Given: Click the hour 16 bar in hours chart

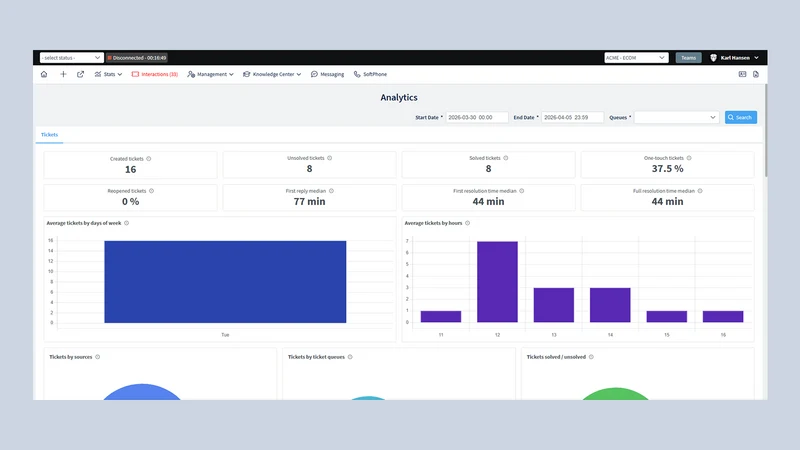Looking at the screenshot, I should point(723,316).
